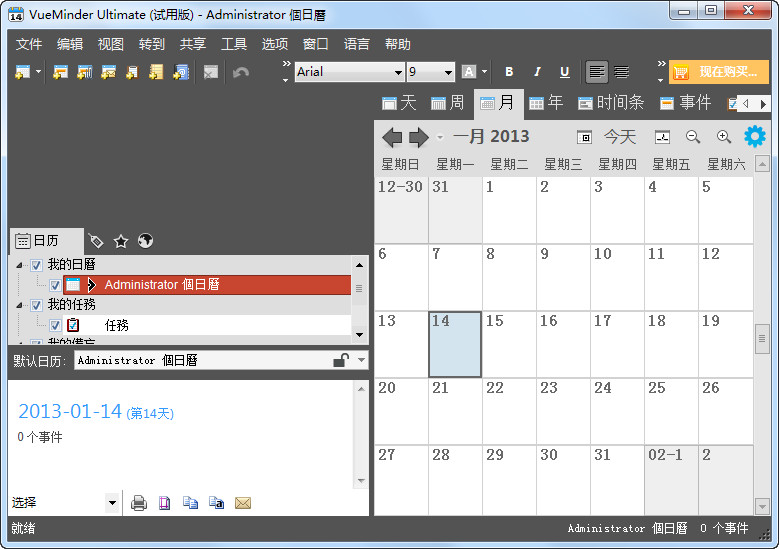Open the 语言 menu
This screenshot has height=549, width=779.
(x=357, y=44)
